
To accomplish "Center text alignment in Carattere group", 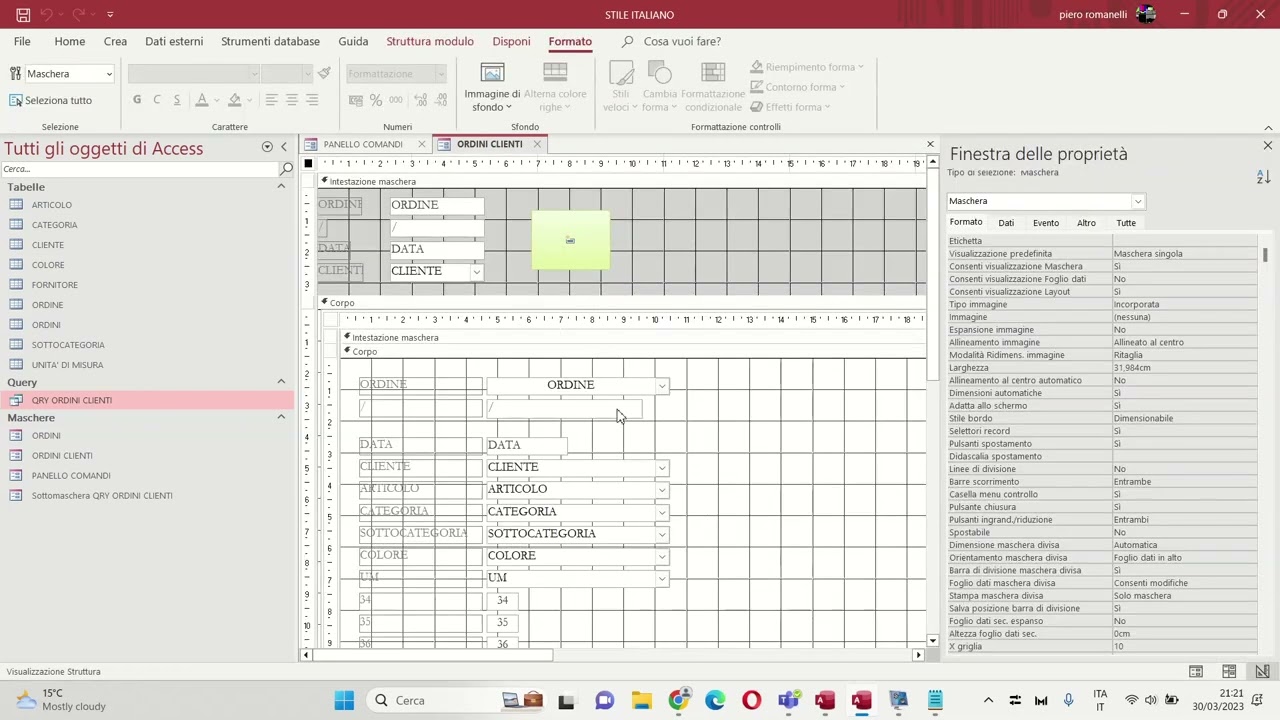I will pyautogui.click(x=292, y=100).
